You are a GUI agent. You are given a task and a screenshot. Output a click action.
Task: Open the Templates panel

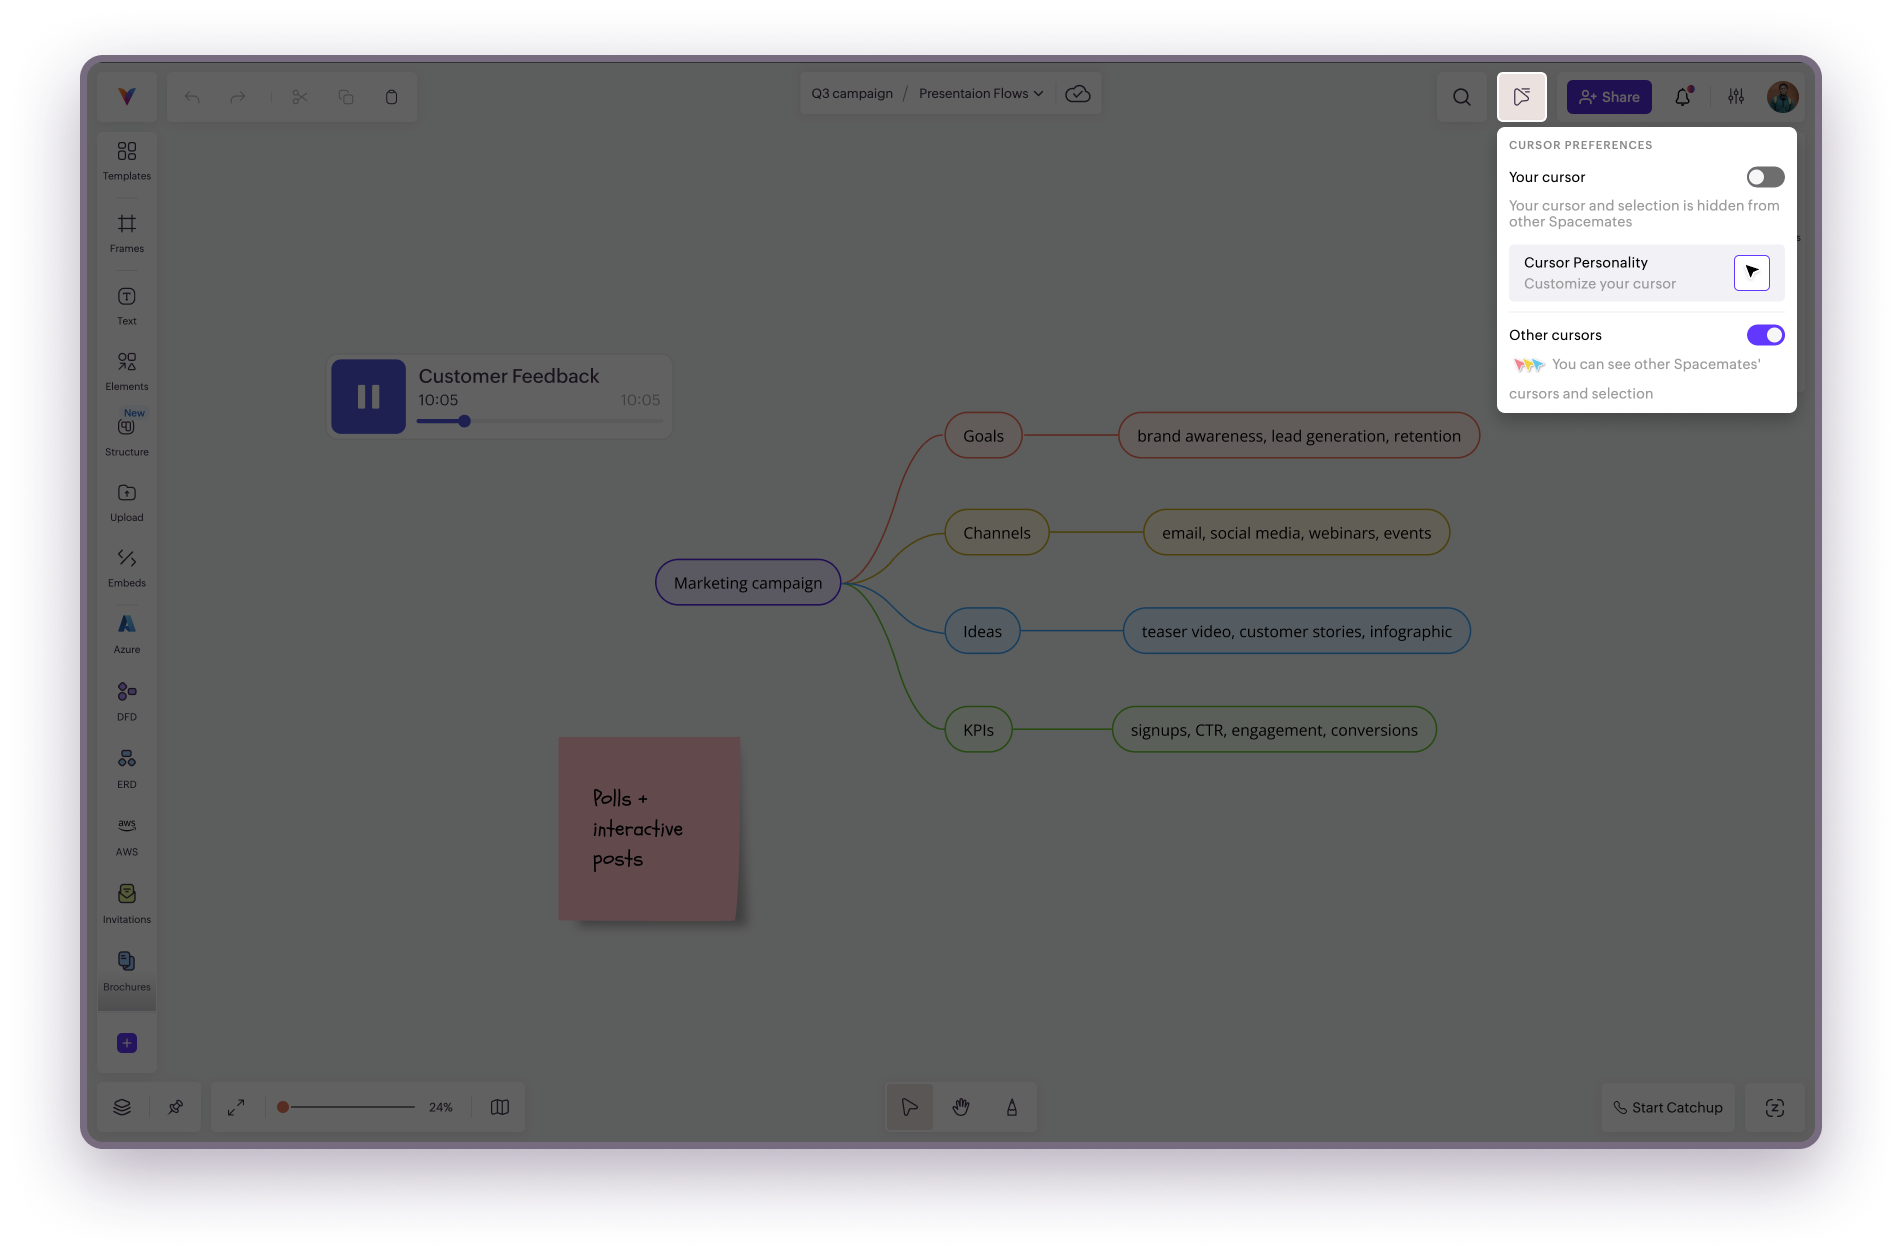click(127, 161)
